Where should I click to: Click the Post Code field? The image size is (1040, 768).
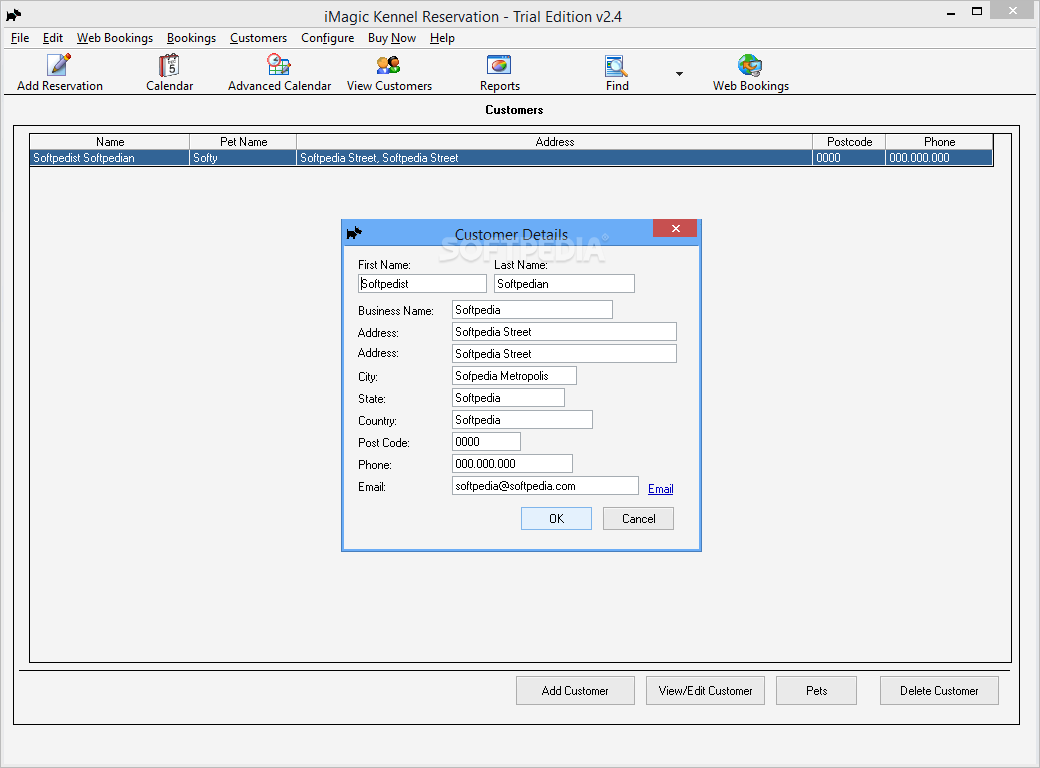point(487,442)
